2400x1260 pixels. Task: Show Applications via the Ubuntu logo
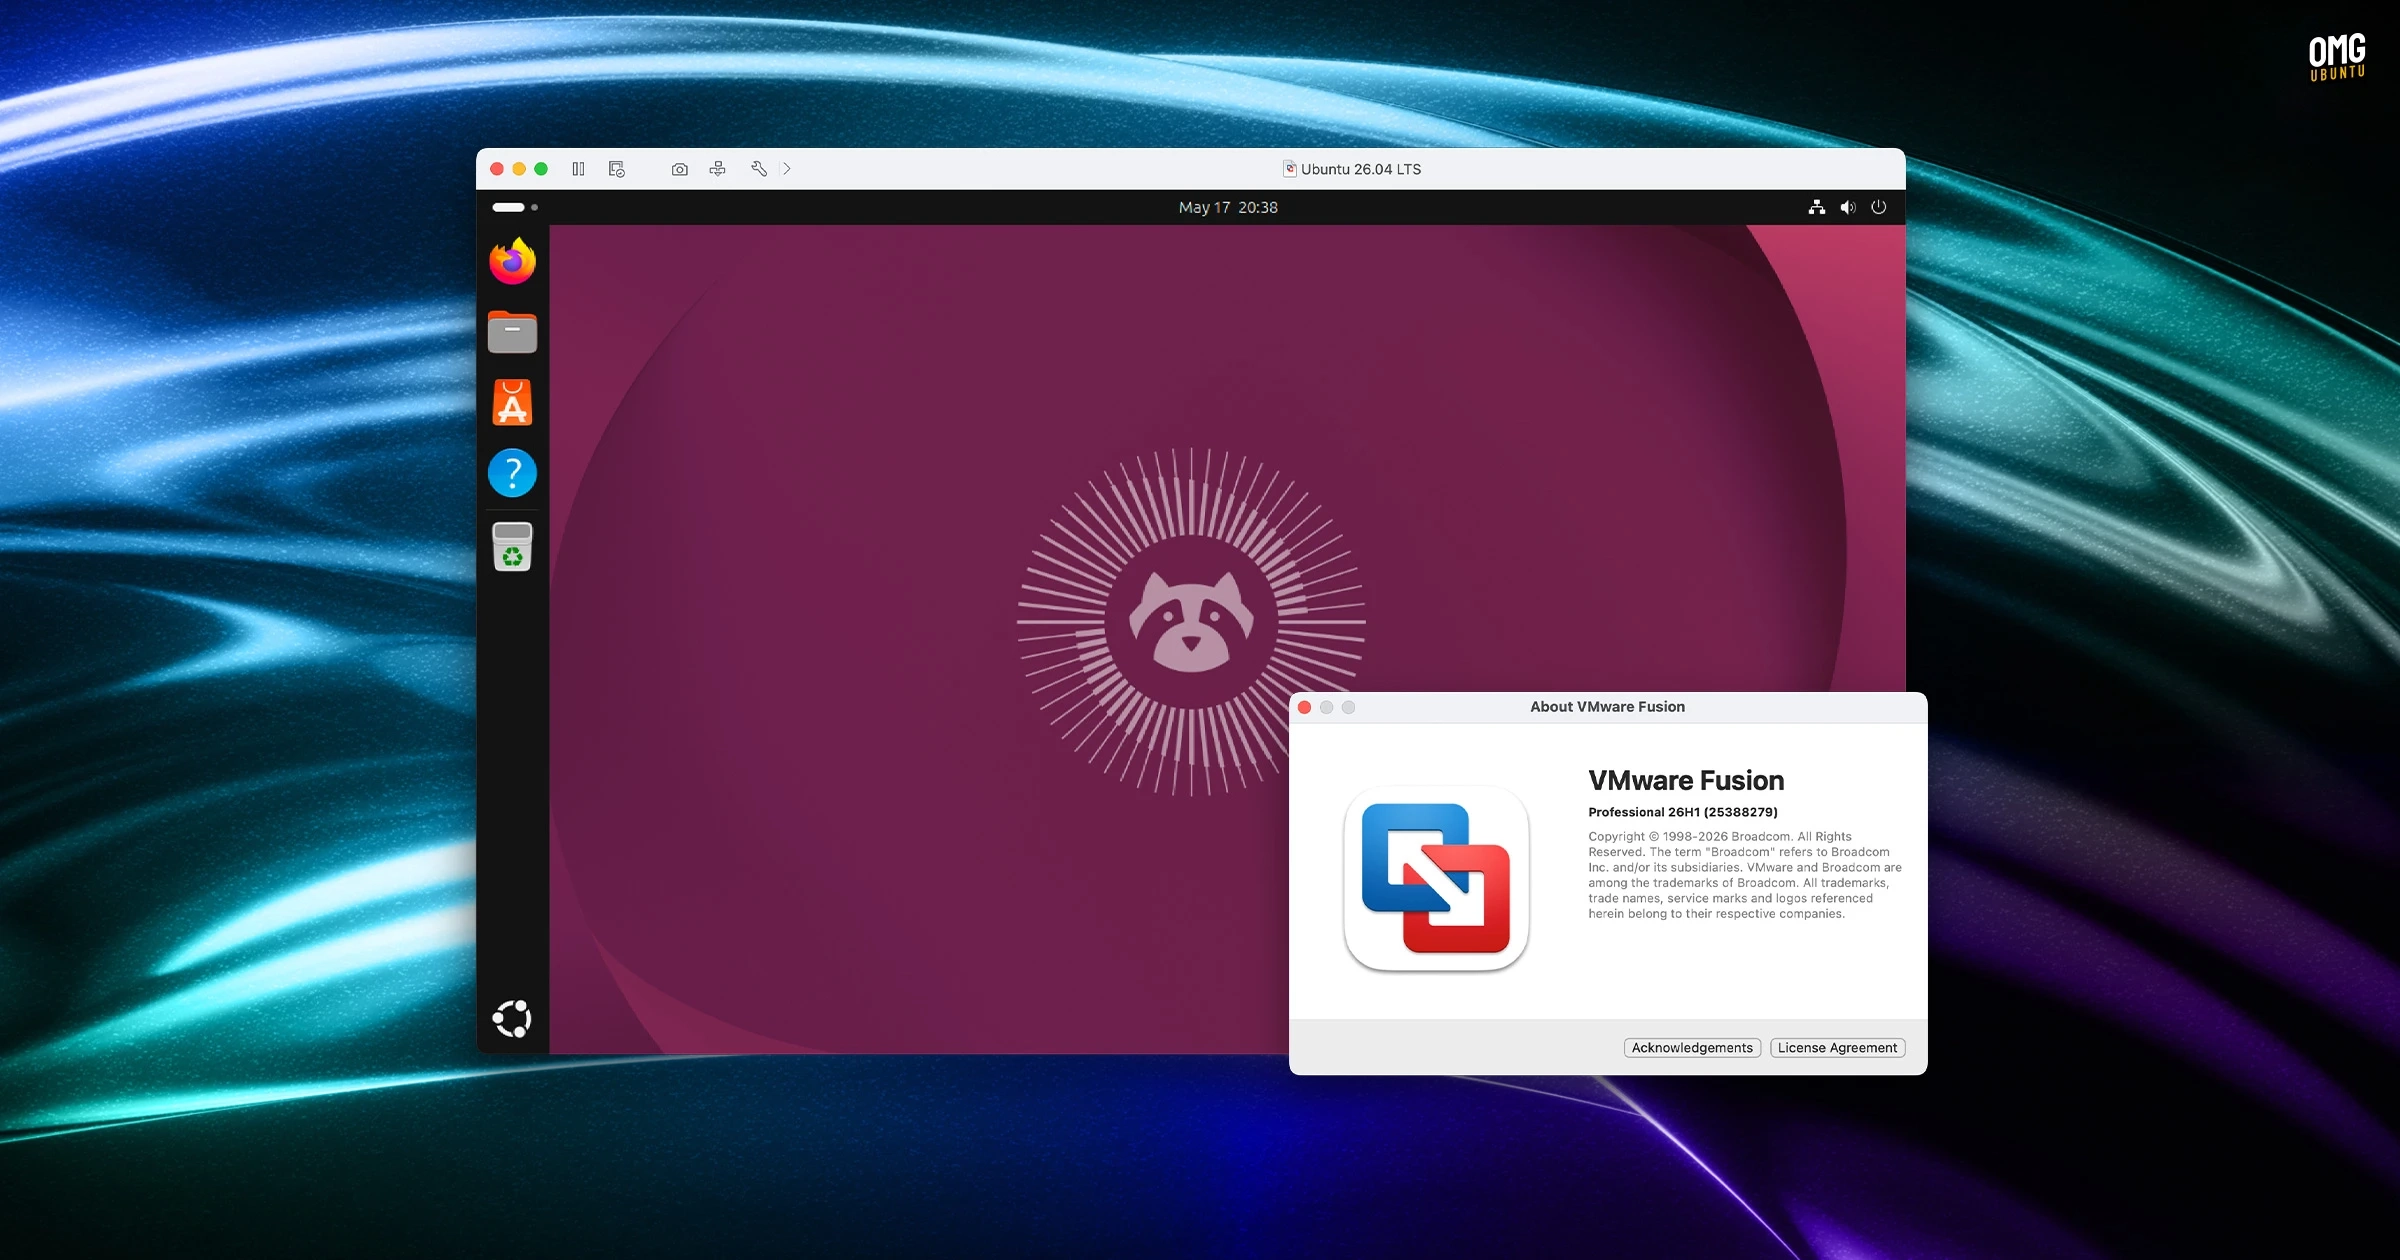(x=512, y=1018)
